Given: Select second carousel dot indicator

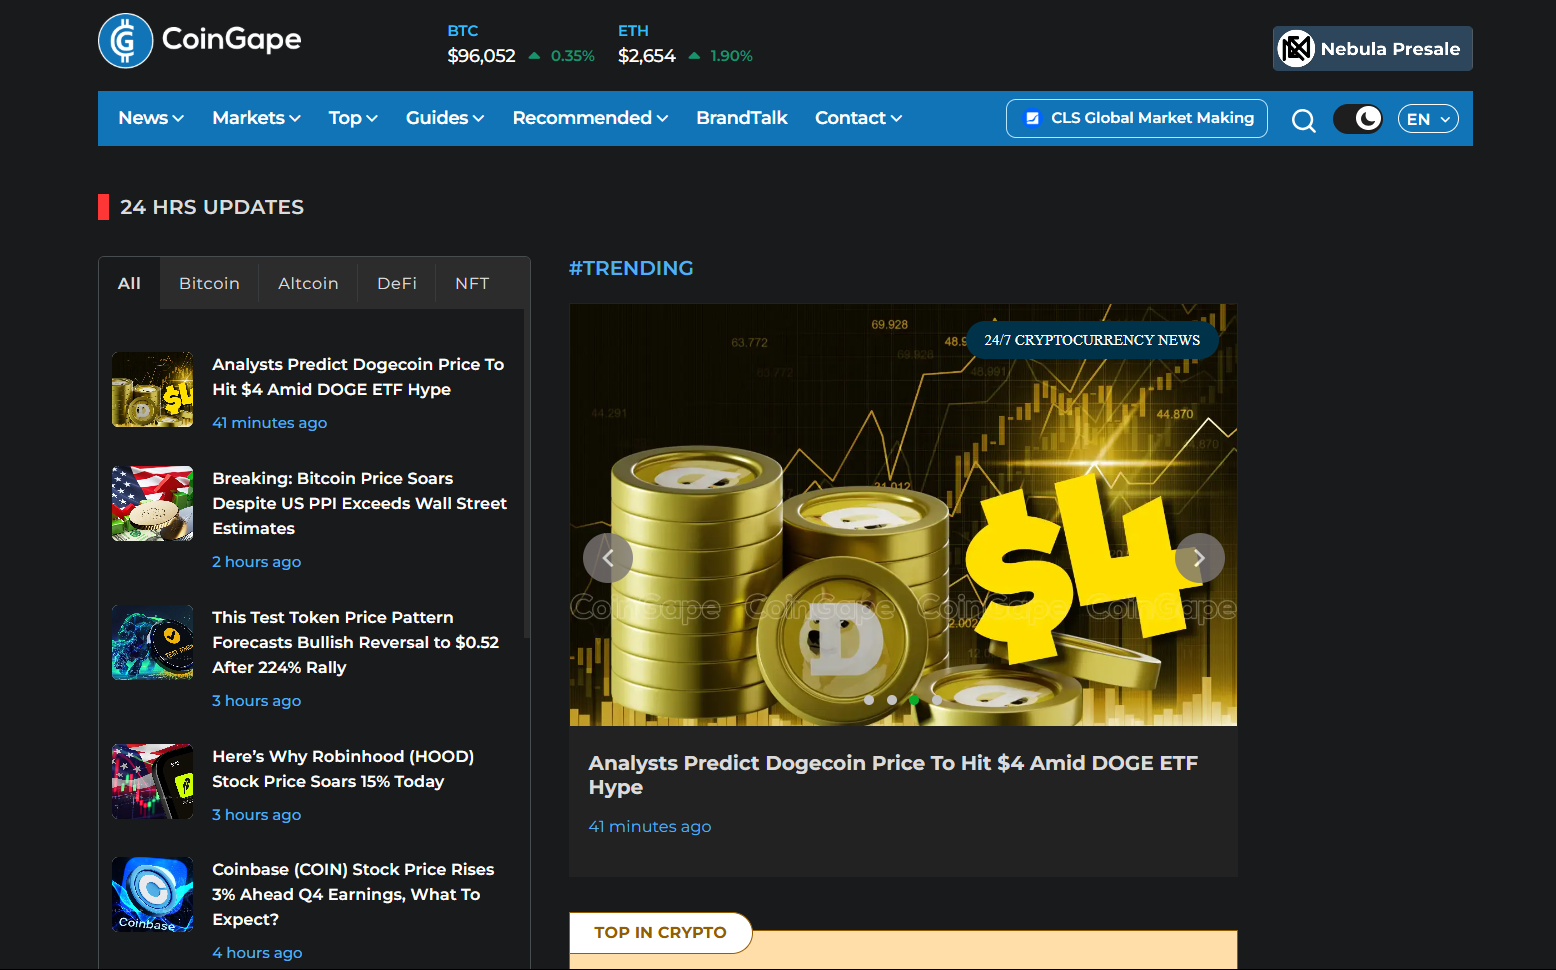Looking at the screenshot, I should [892, 700].
